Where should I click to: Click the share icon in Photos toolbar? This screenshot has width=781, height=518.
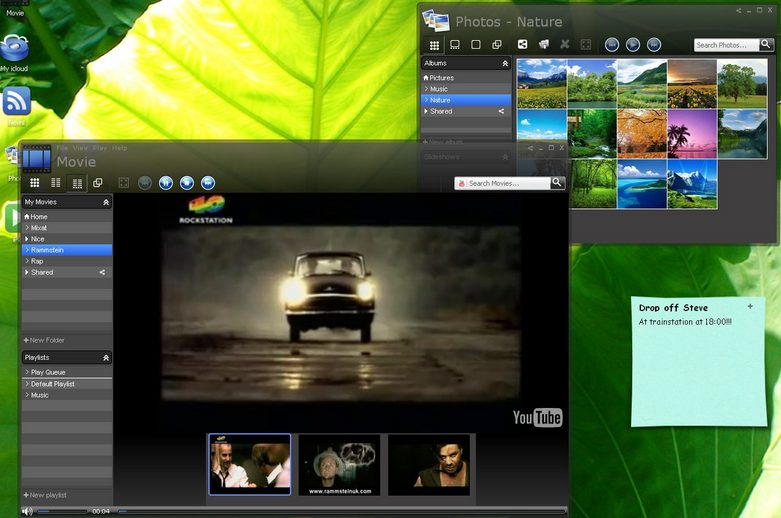pos(522,45)
